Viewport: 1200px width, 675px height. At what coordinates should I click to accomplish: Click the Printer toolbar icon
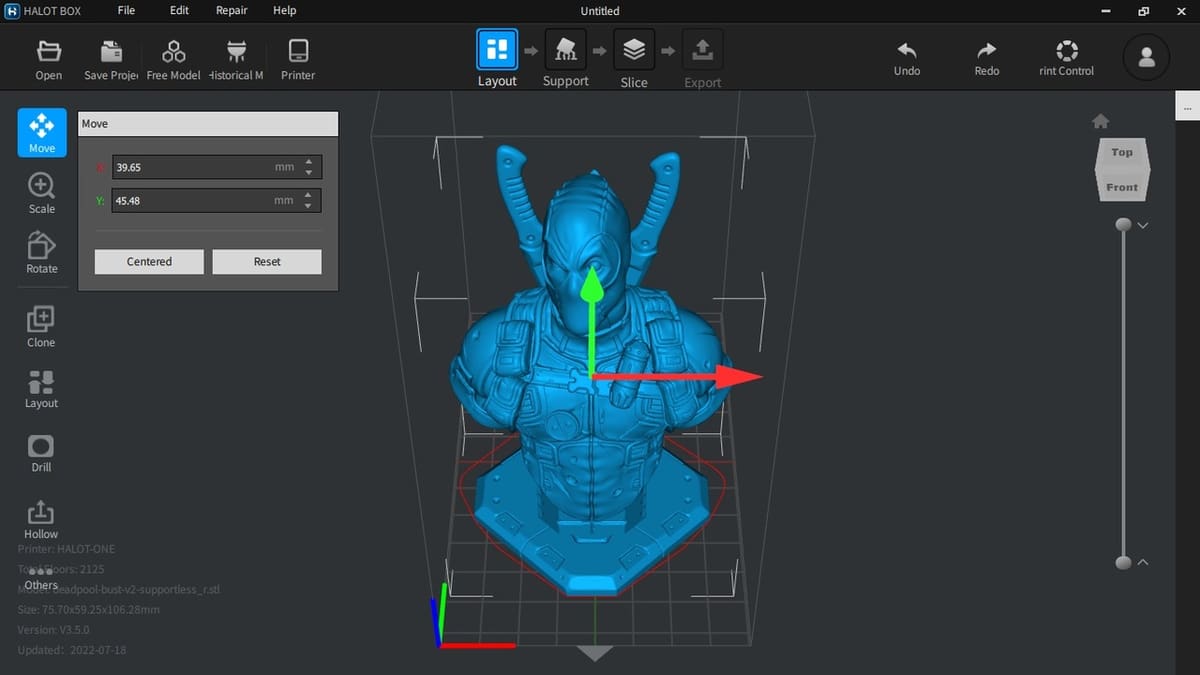pyautogui.click(x=298, y=60)
